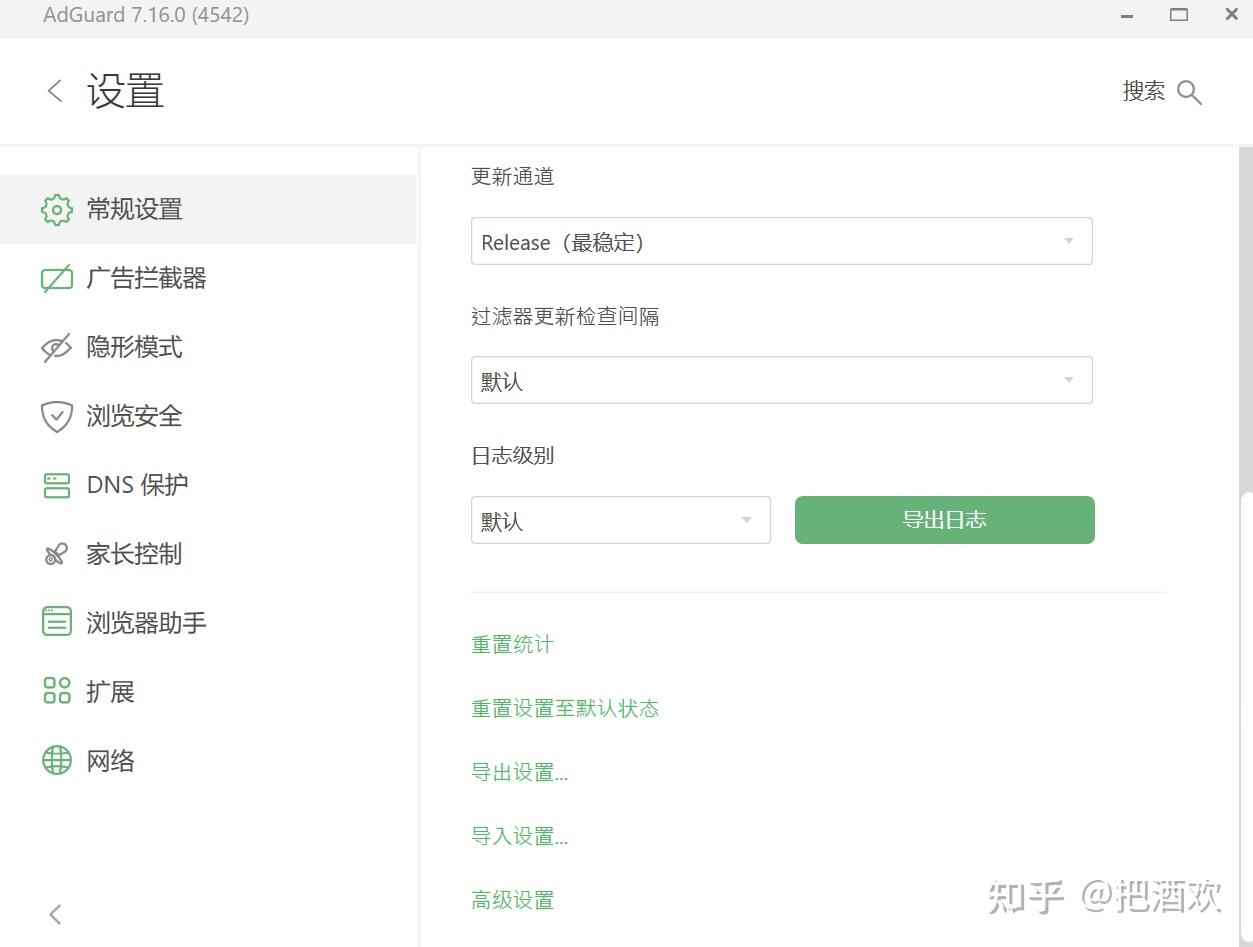The width and height of the screenshot is (1253, 947).
Task: Go back using arrow beside 设置
Action: [55, 91]
